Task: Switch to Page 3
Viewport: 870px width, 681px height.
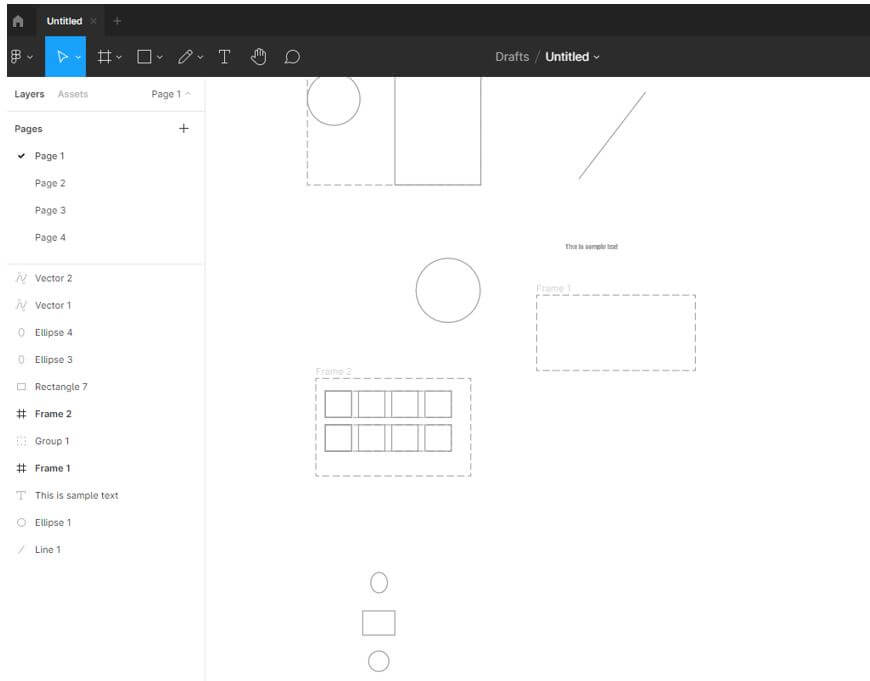Action: [x=50, y=210]
